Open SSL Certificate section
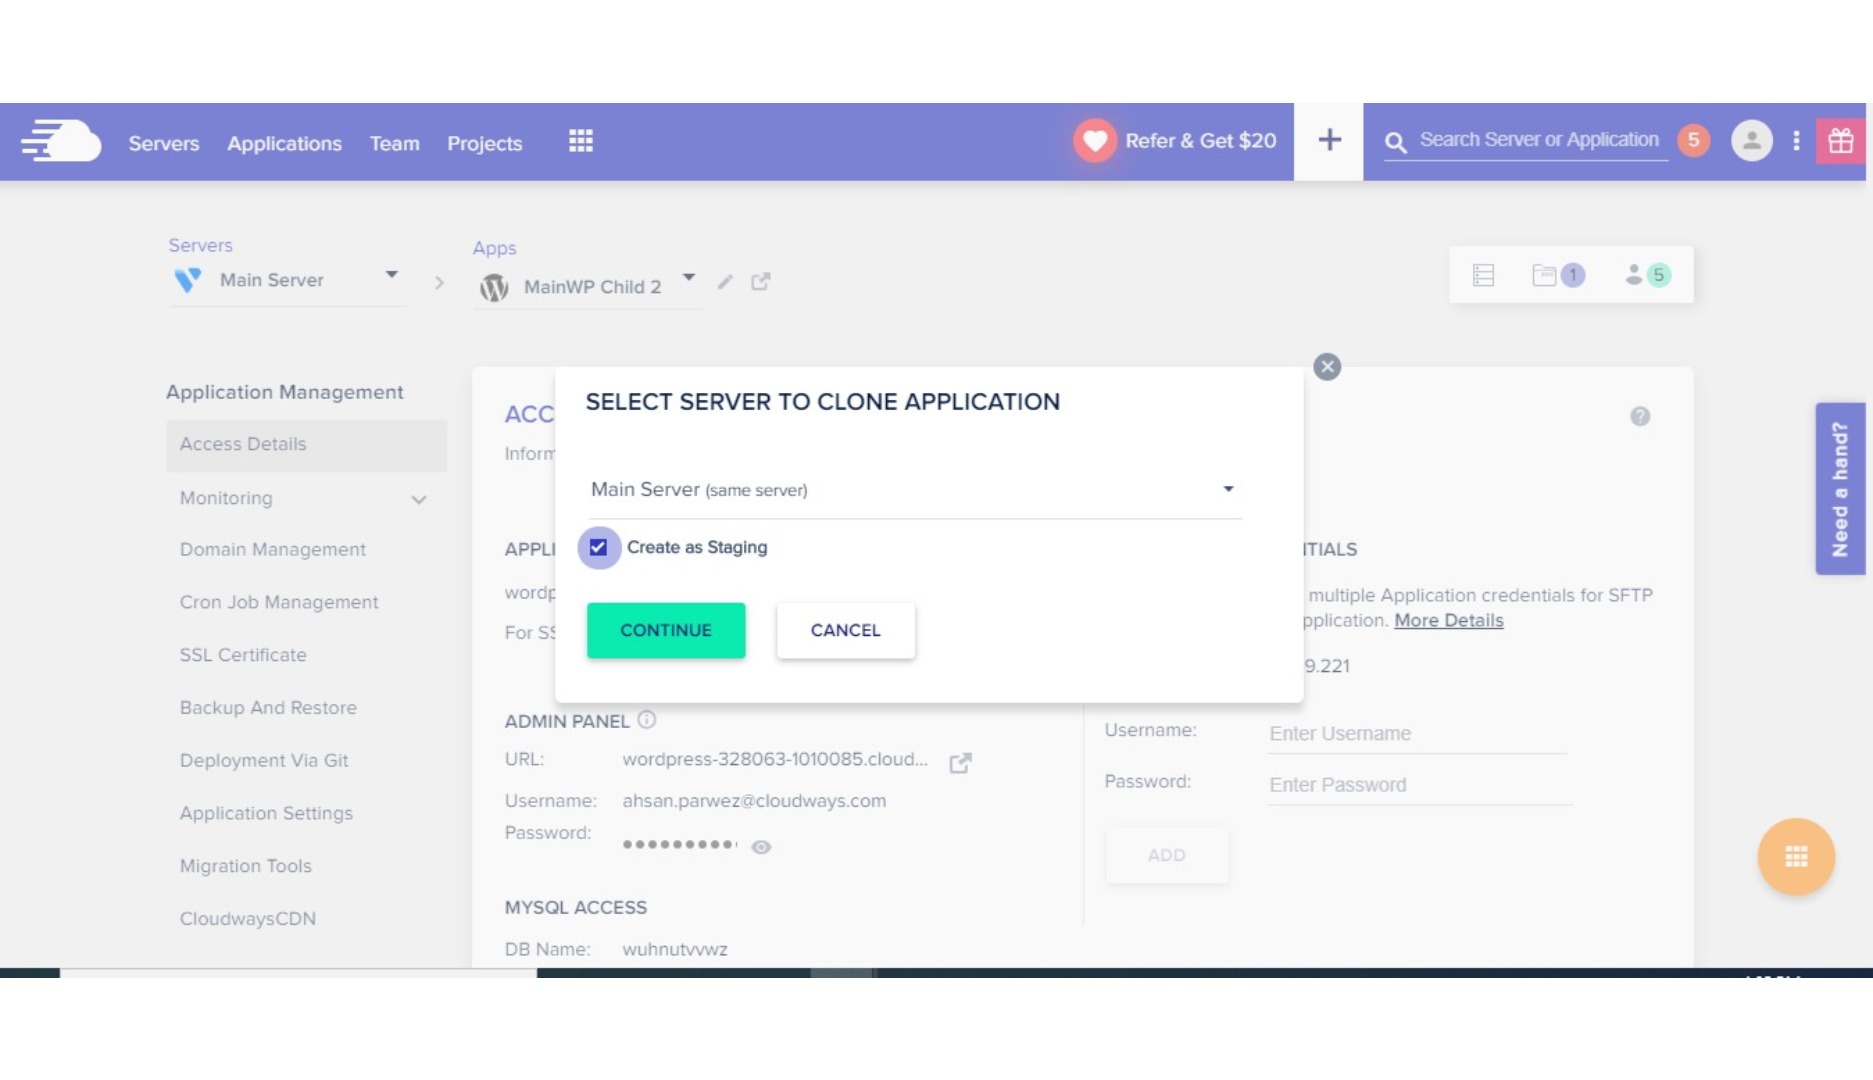The height and width of the screenshot is (1080, 1873). (243, 655)
